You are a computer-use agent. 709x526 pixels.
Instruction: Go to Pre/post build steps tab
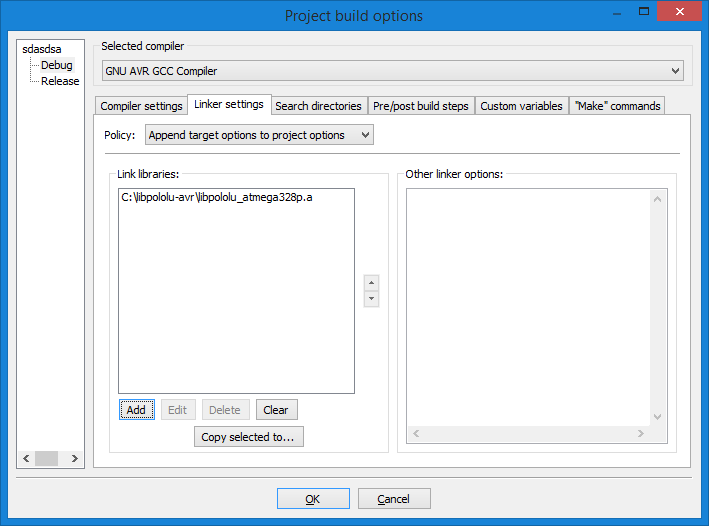pyautogui.click(x=420, y=106)
